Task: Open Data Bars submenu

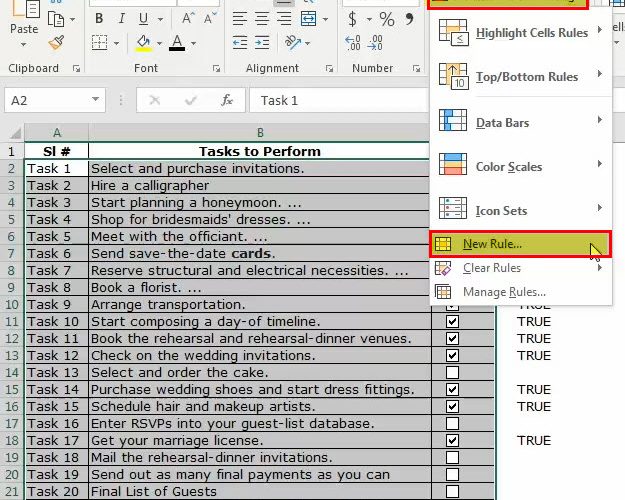Action: [x=521, y=122]
